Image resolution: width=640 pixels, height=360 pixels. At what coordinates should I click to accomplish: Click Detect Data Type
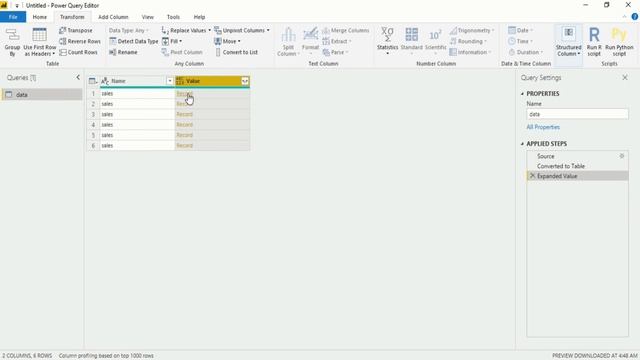point(134,41)
